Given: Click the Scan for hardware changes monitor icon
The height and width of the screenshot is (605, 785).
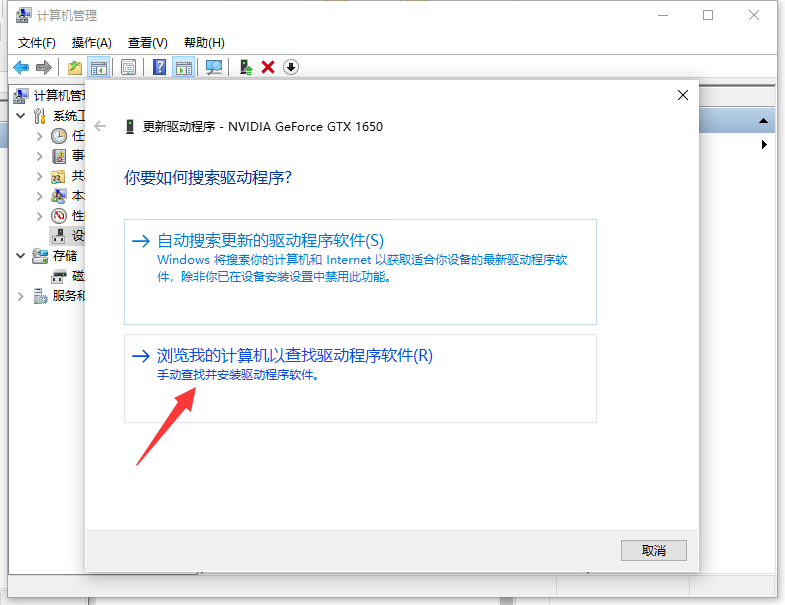Looking at the screenshot, I should tap(213, 67).
